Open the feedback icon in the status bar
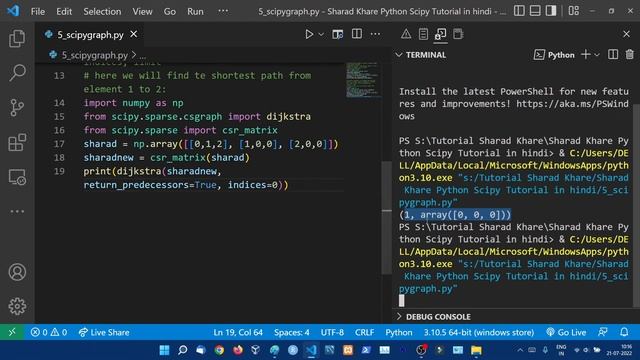640x360 pixels. [x=603, y=332]
